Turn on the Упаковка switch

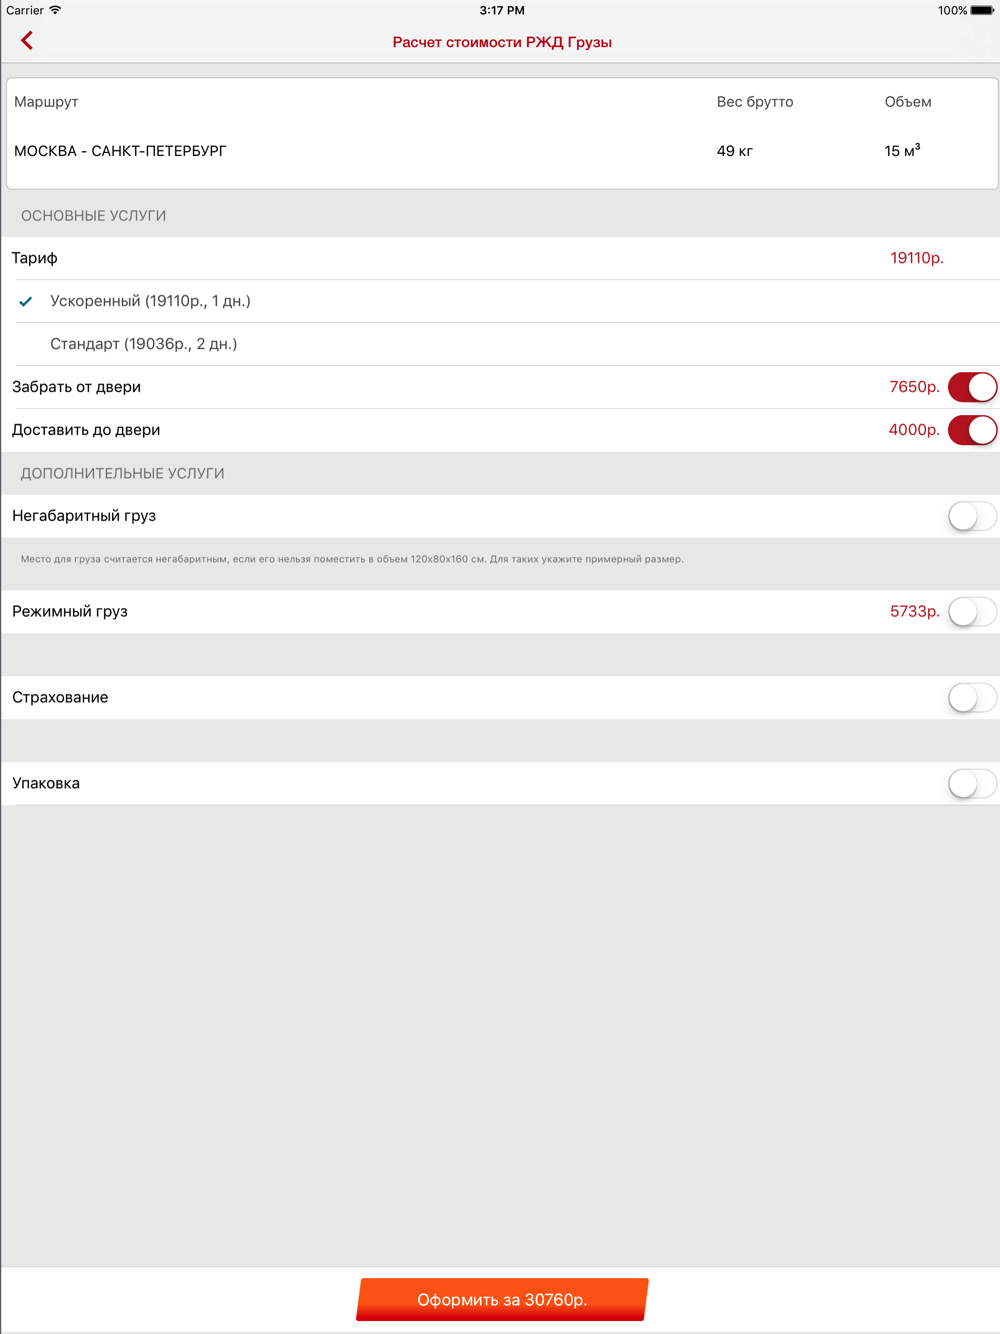point(972,784)
